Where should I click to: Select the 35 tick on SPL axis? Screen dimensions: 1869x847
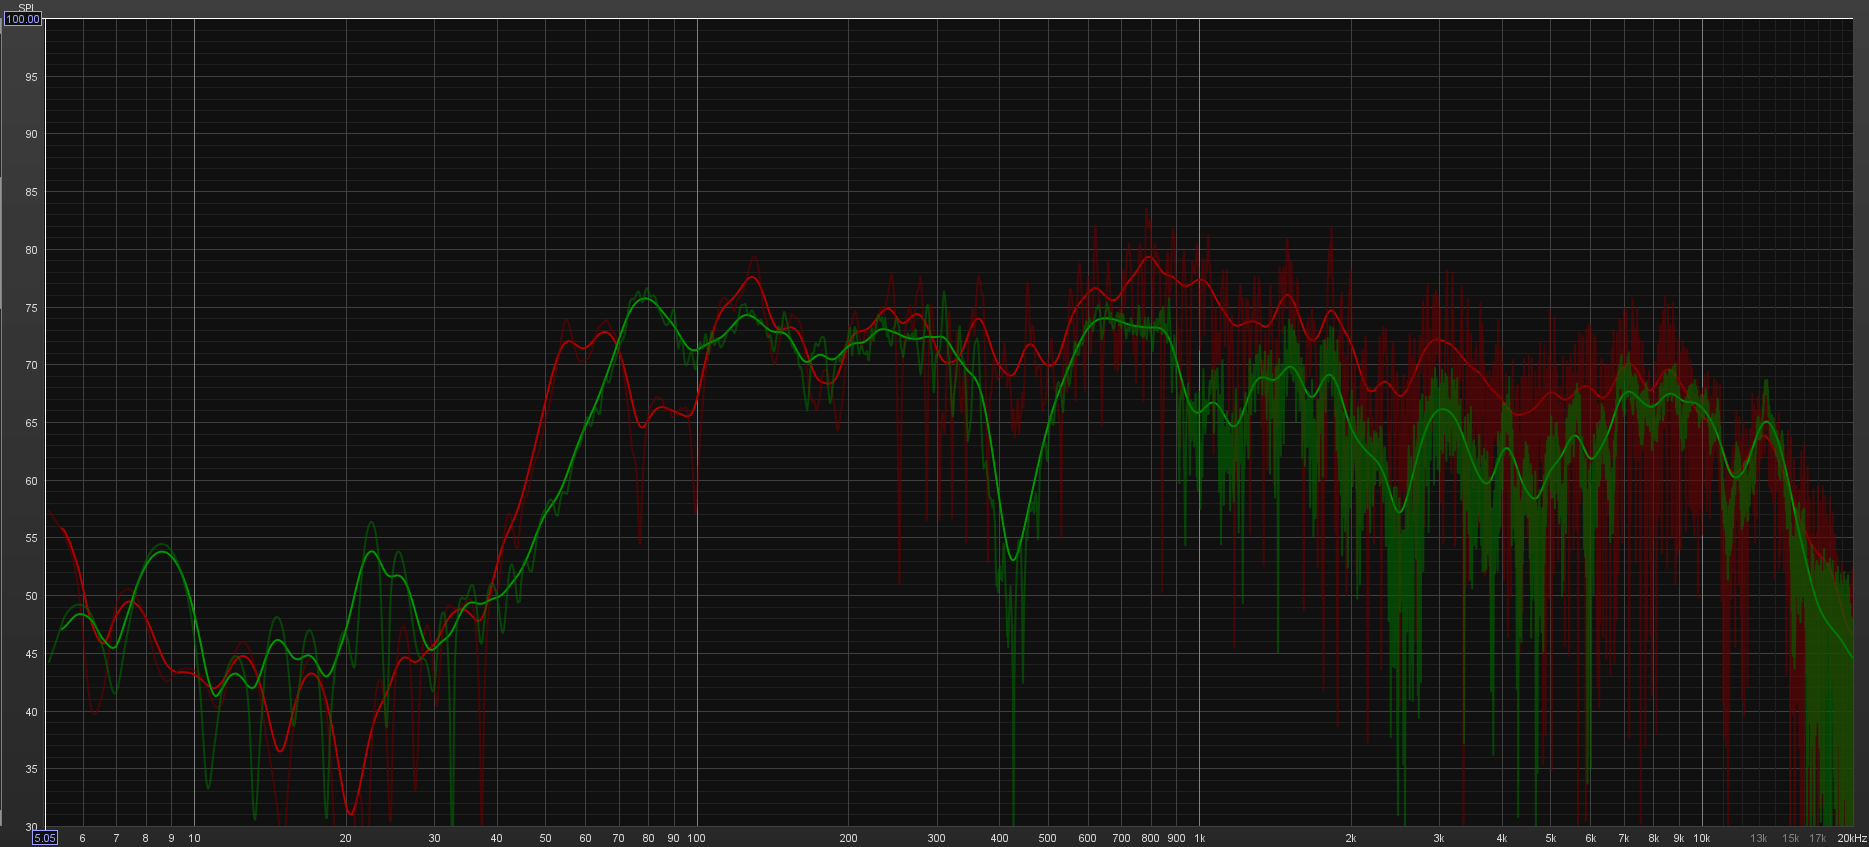tap(32, 769)
